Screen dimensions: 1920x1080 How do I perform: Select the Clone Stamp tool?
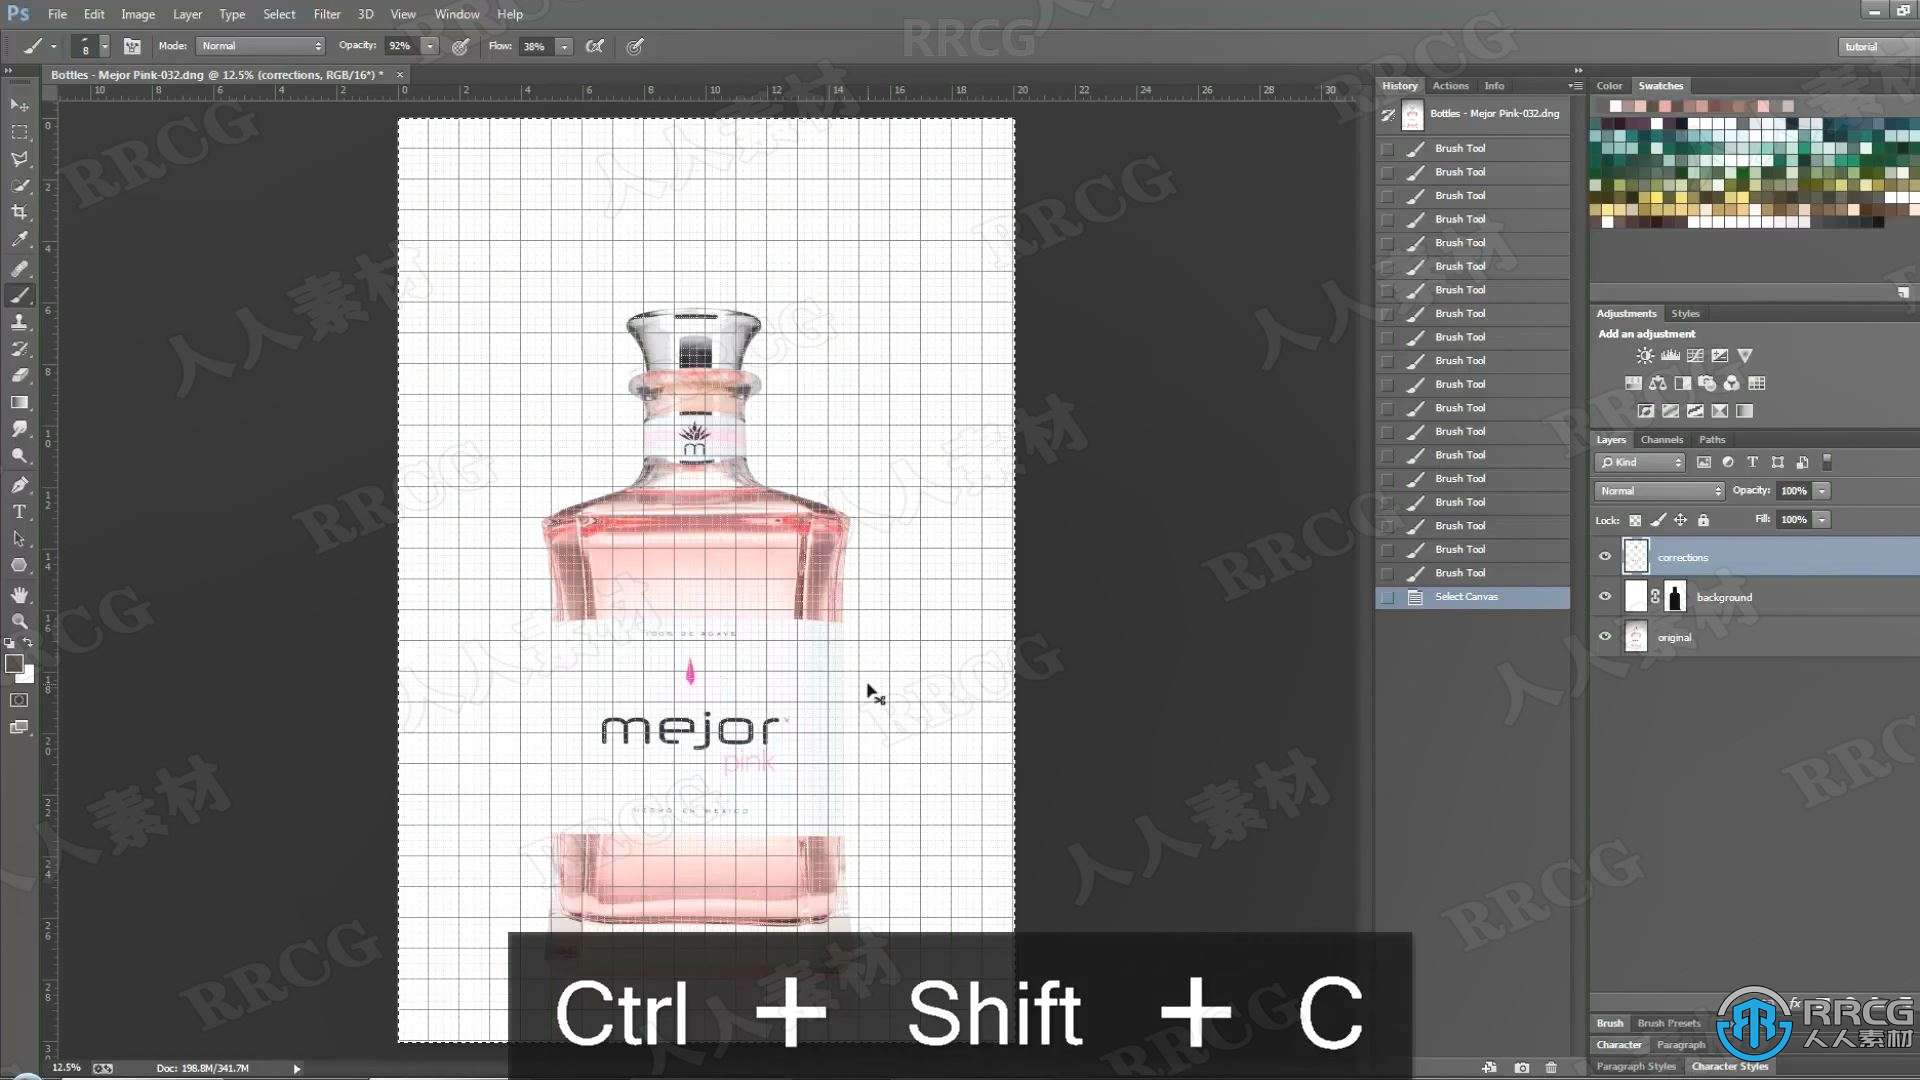[x=19, y=322]
